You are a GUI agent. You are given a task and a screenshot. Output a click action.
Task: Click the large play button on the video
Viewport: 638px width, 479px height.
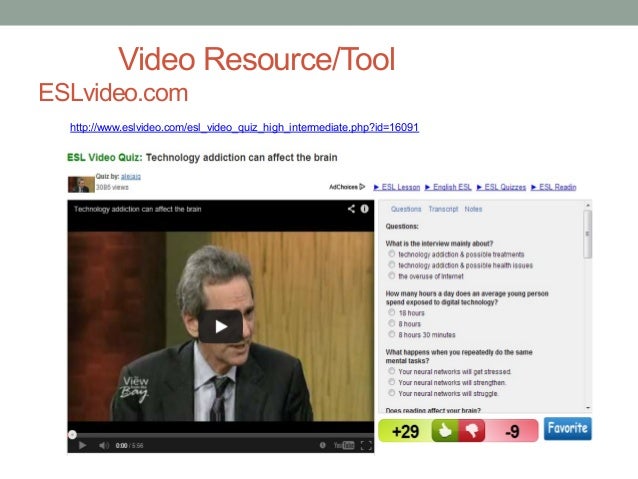point(221,326)
